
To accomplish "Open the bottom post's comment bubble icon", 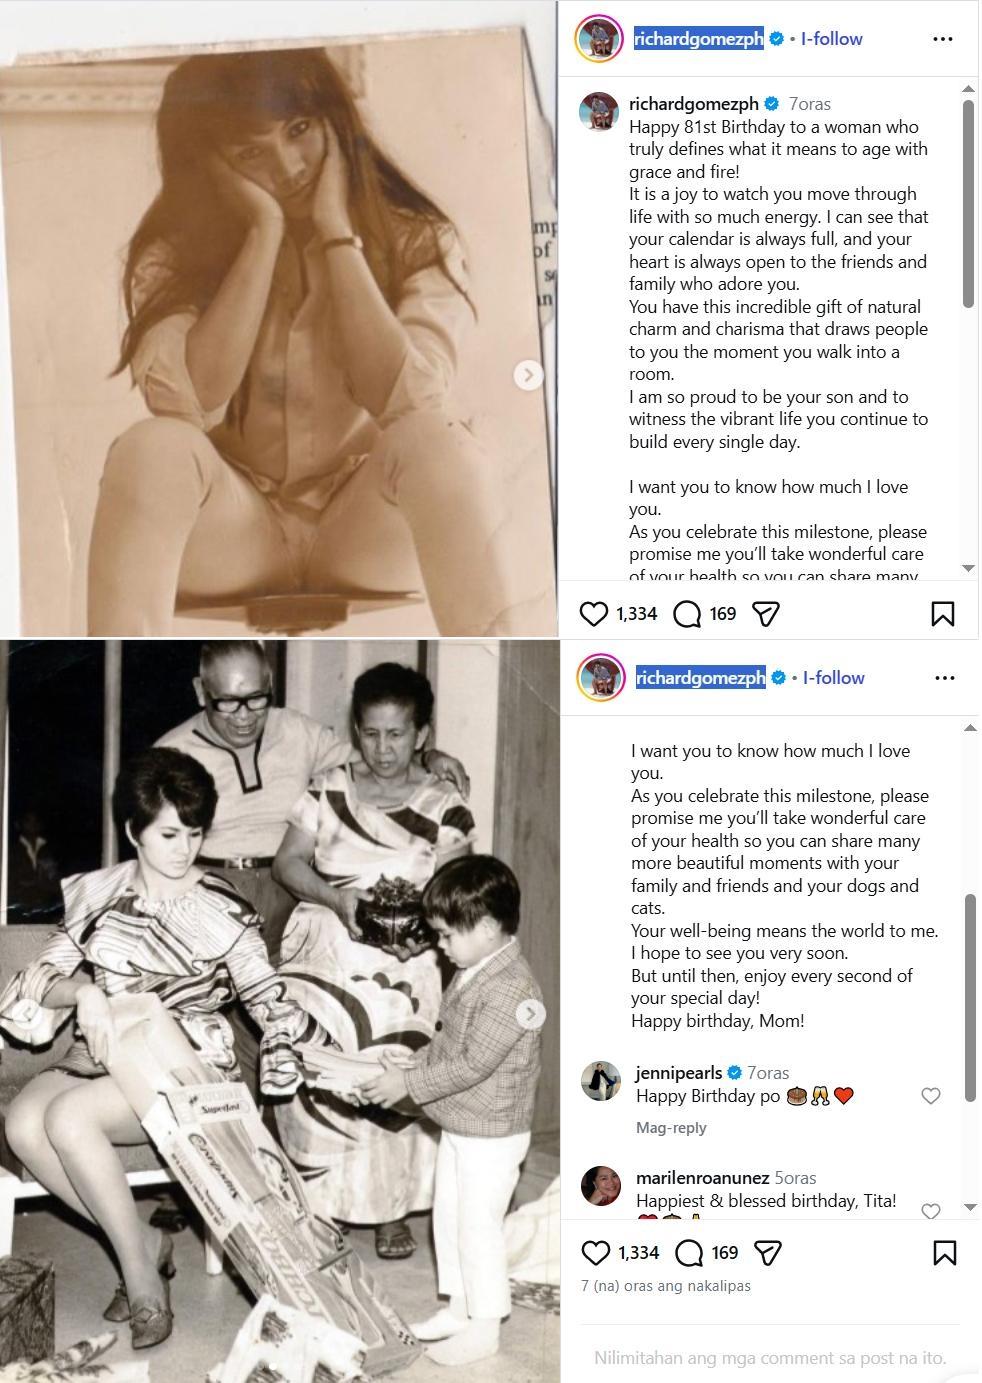I will coord(689,1252).
